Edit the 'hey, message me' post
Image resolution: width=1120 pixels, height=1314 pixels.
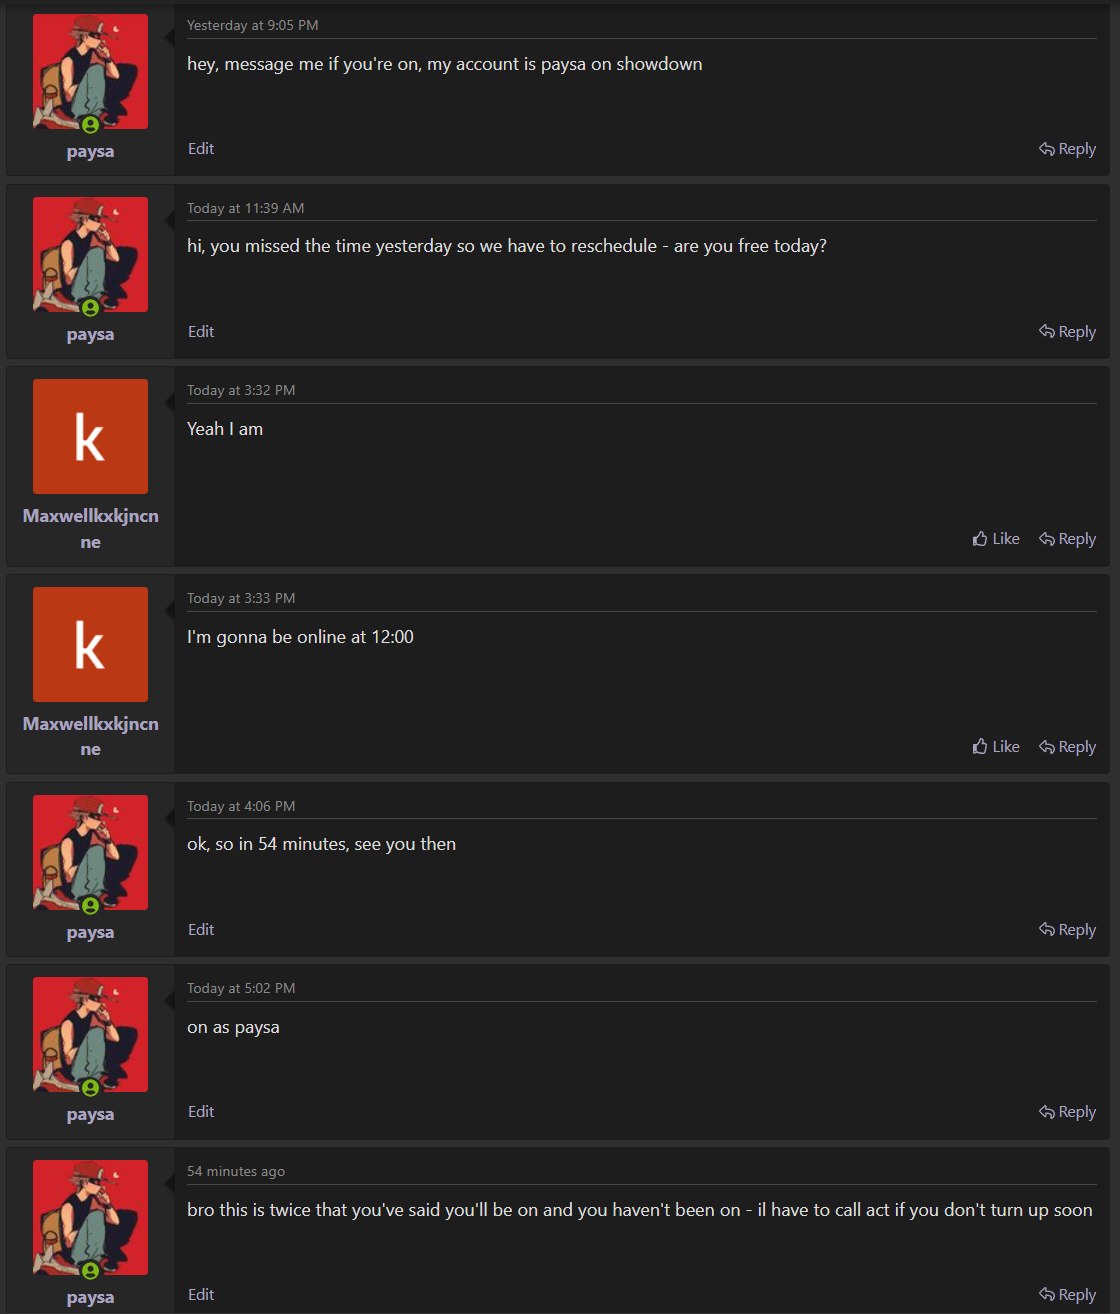point(201,149)
